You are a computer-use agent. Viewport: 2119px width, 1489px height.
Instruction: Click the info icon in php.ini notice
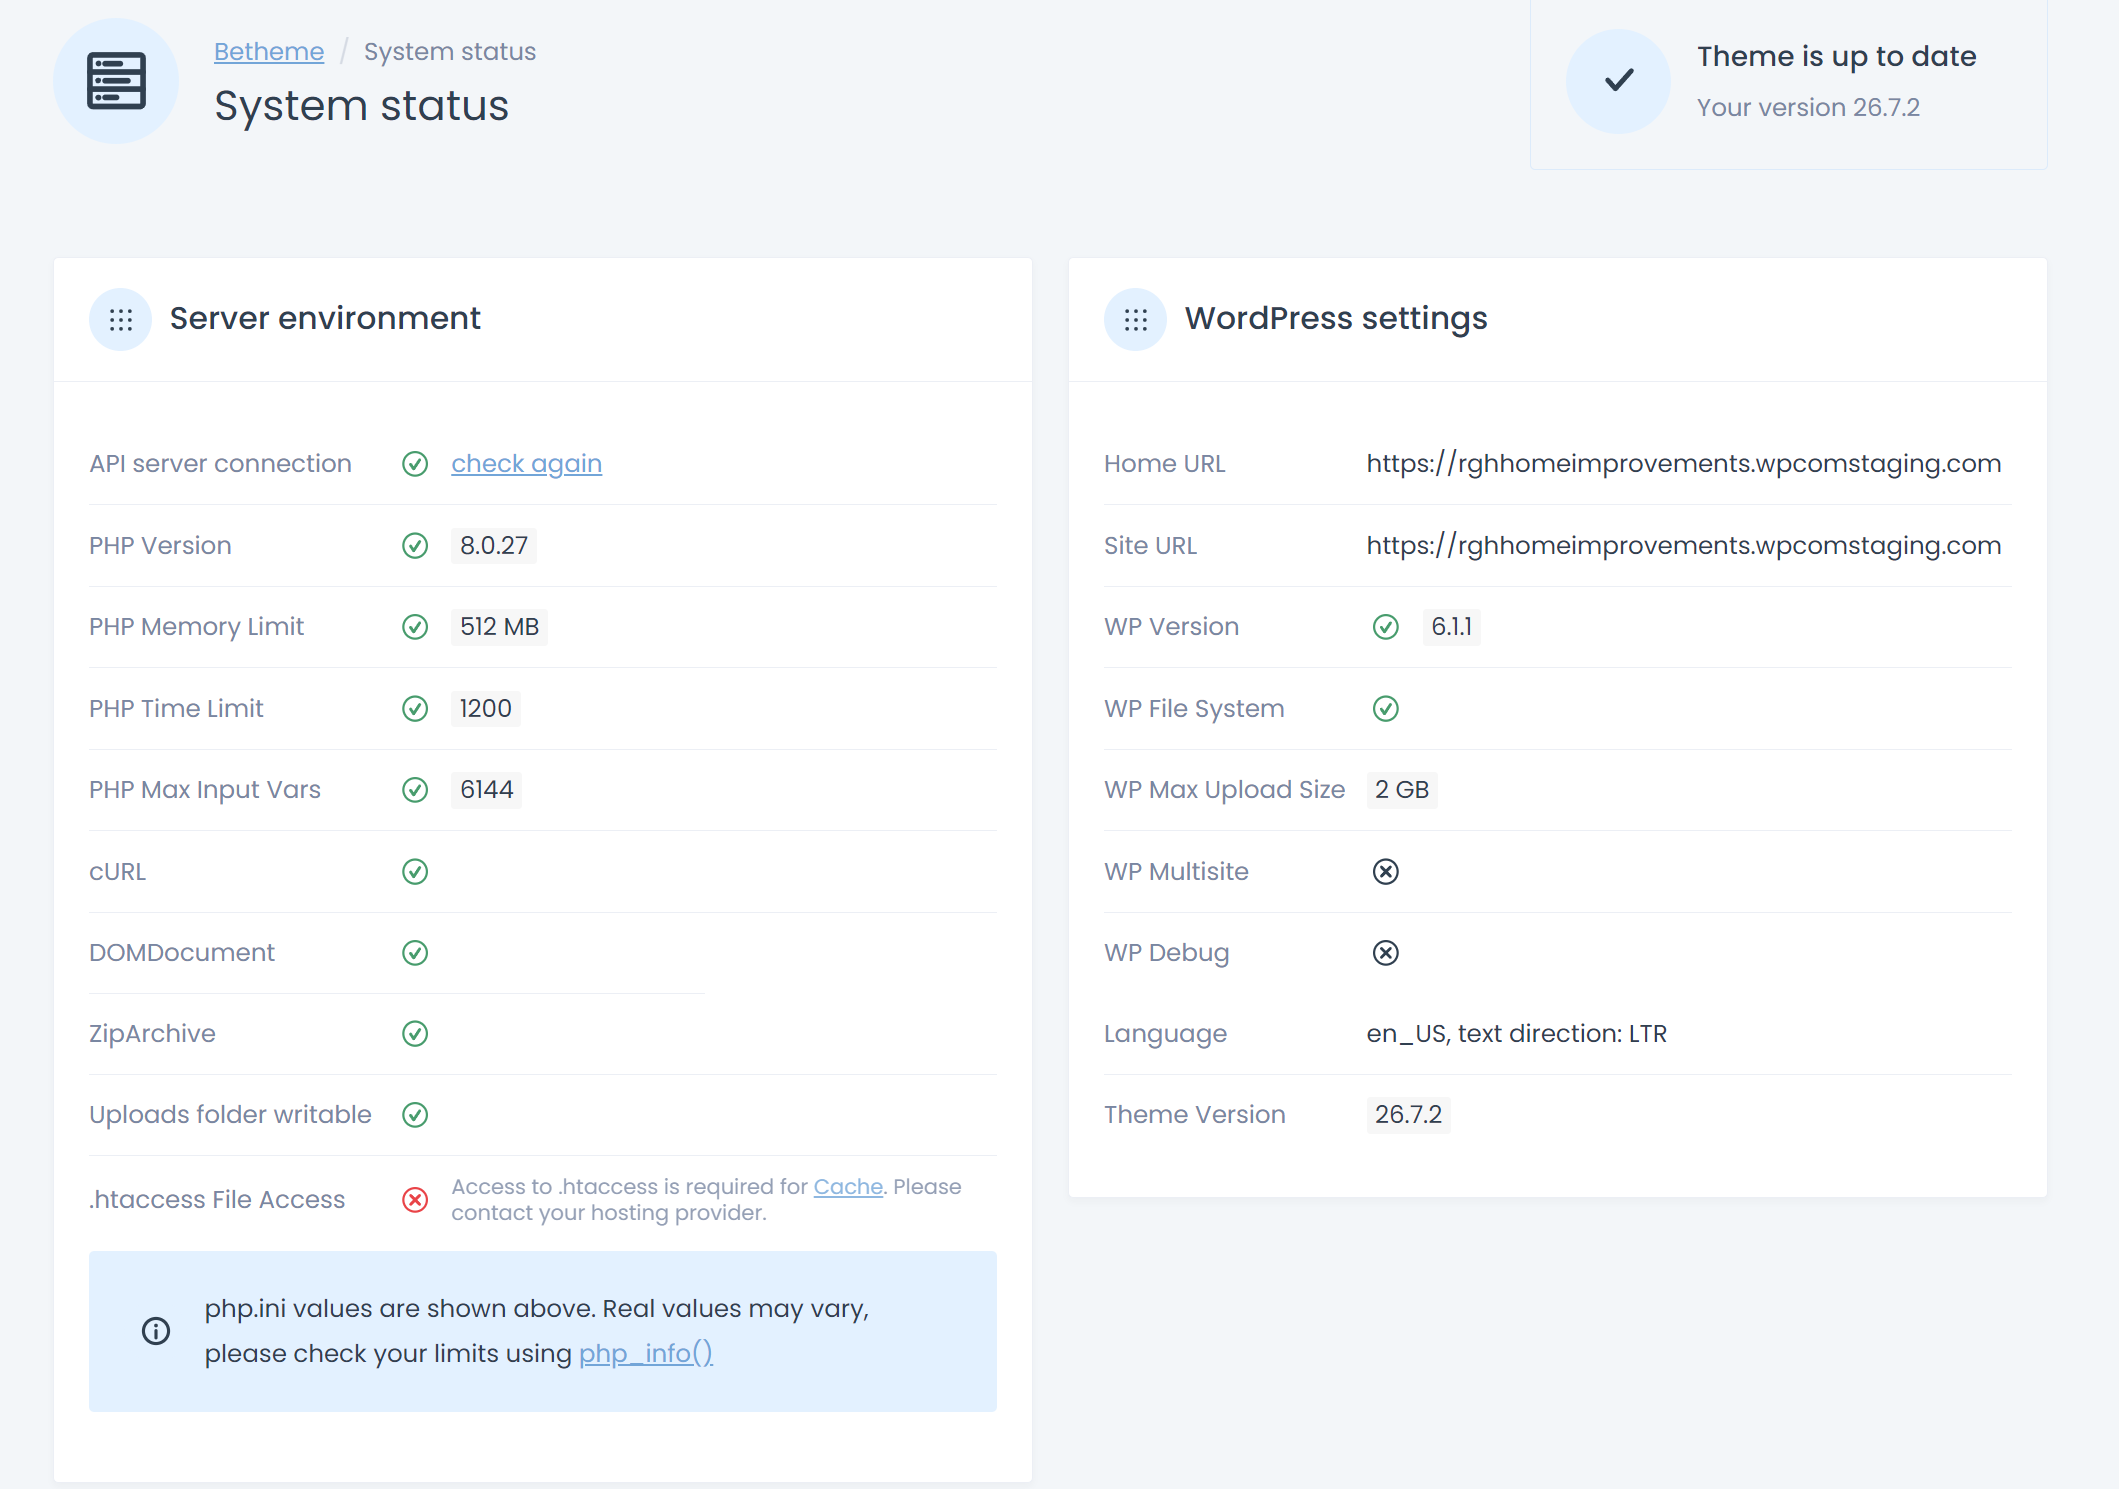156,1331
